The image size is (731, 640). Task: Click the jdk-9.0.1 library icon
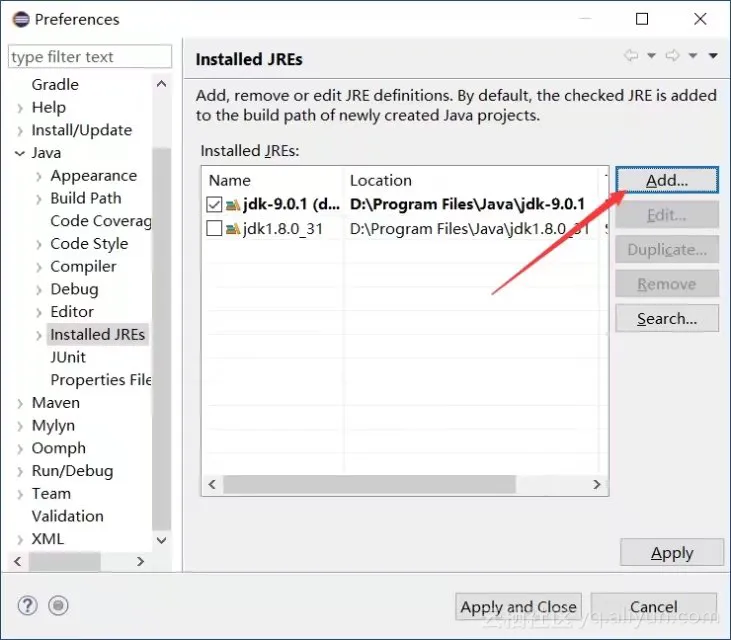coord(233,204)
